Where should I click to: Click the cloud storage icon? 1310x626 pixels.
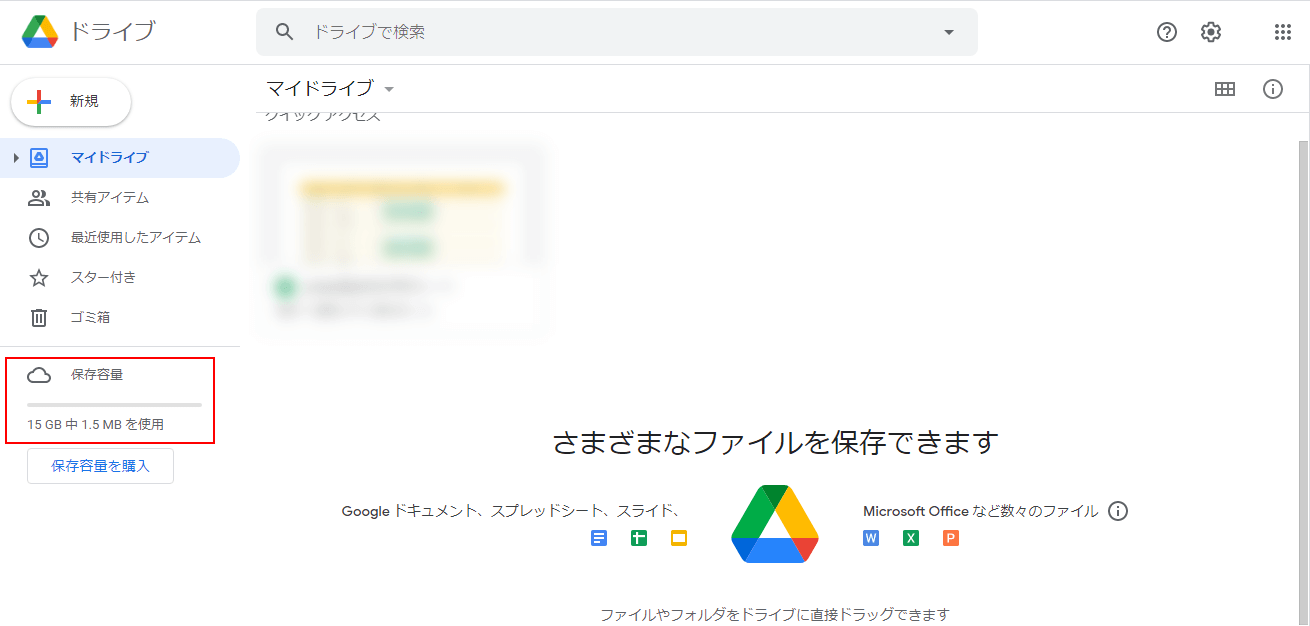pos(39,375)
